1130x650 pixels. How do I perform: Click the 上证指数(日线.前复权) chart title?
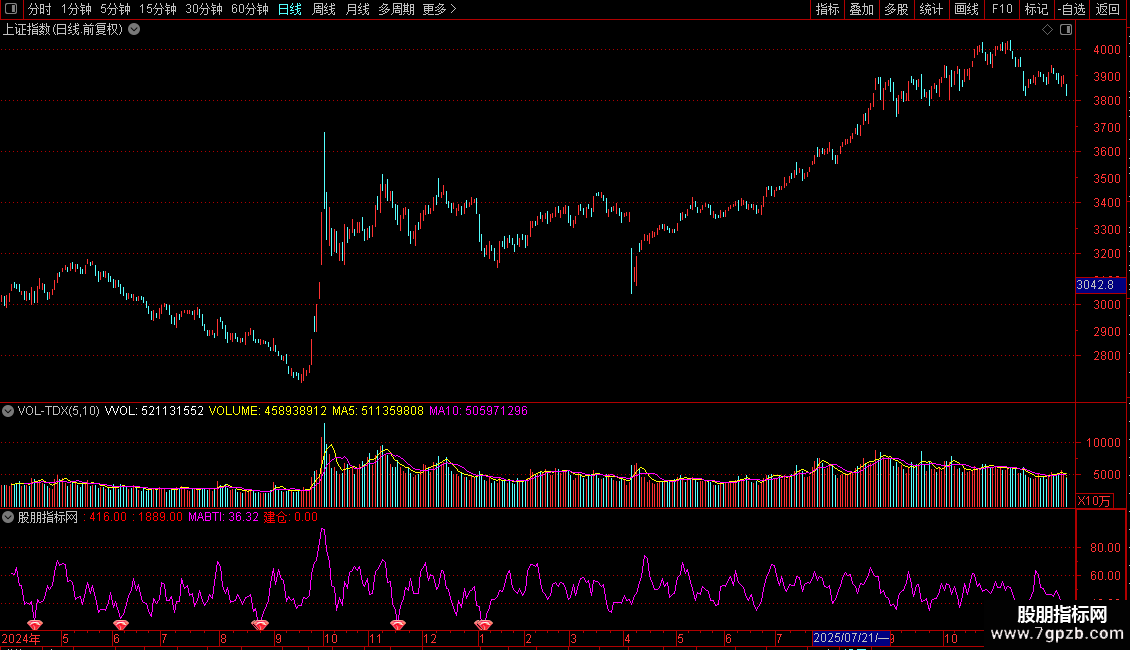click(x=63, y=30)
